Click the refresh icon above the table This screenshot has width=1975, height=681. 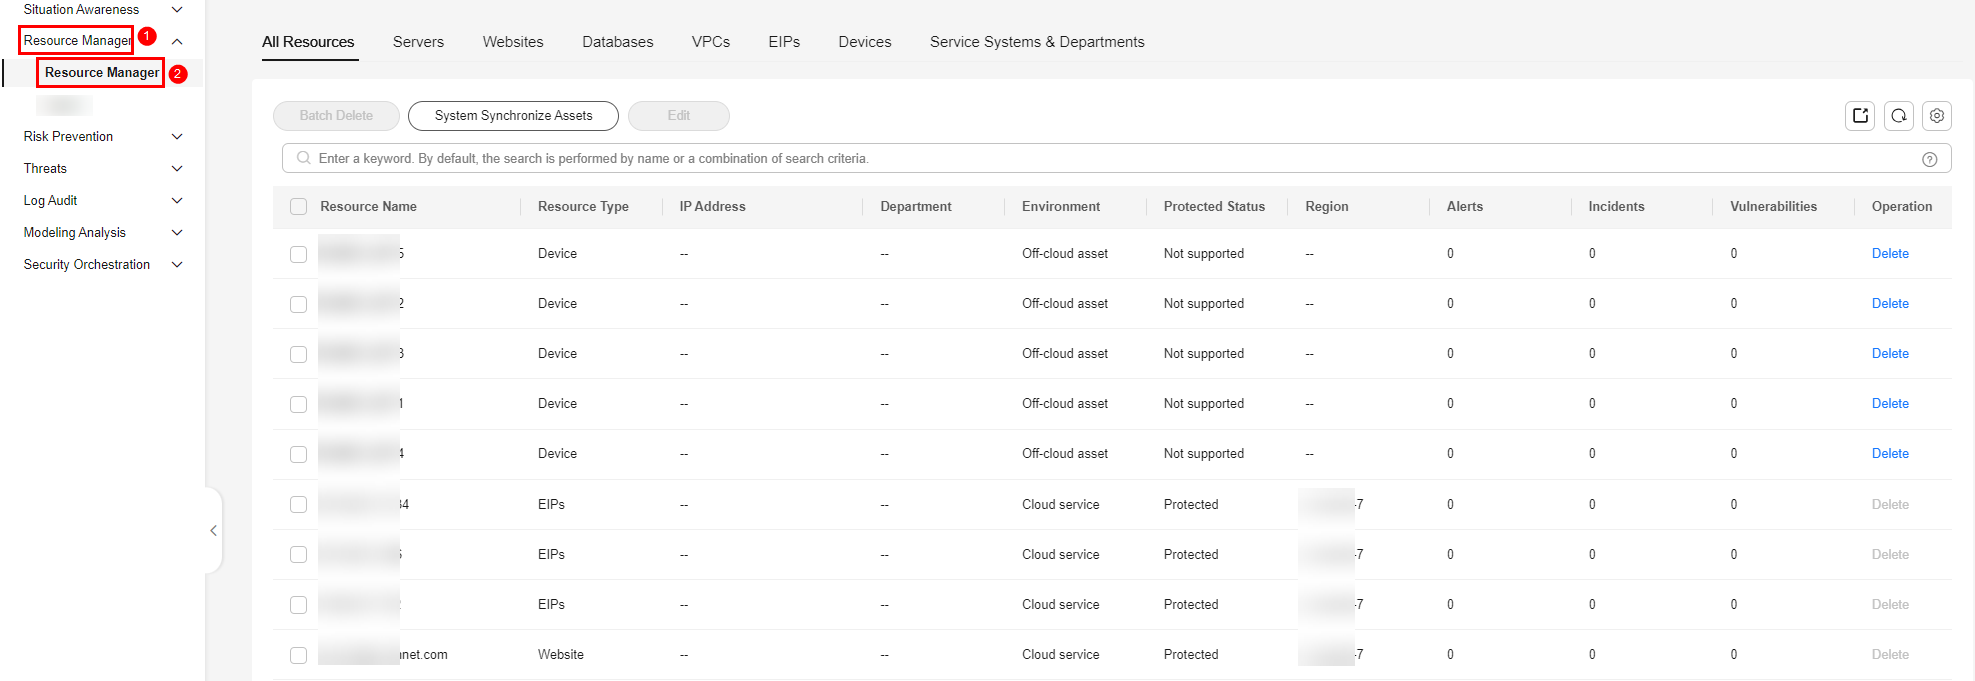(1898, 116)
